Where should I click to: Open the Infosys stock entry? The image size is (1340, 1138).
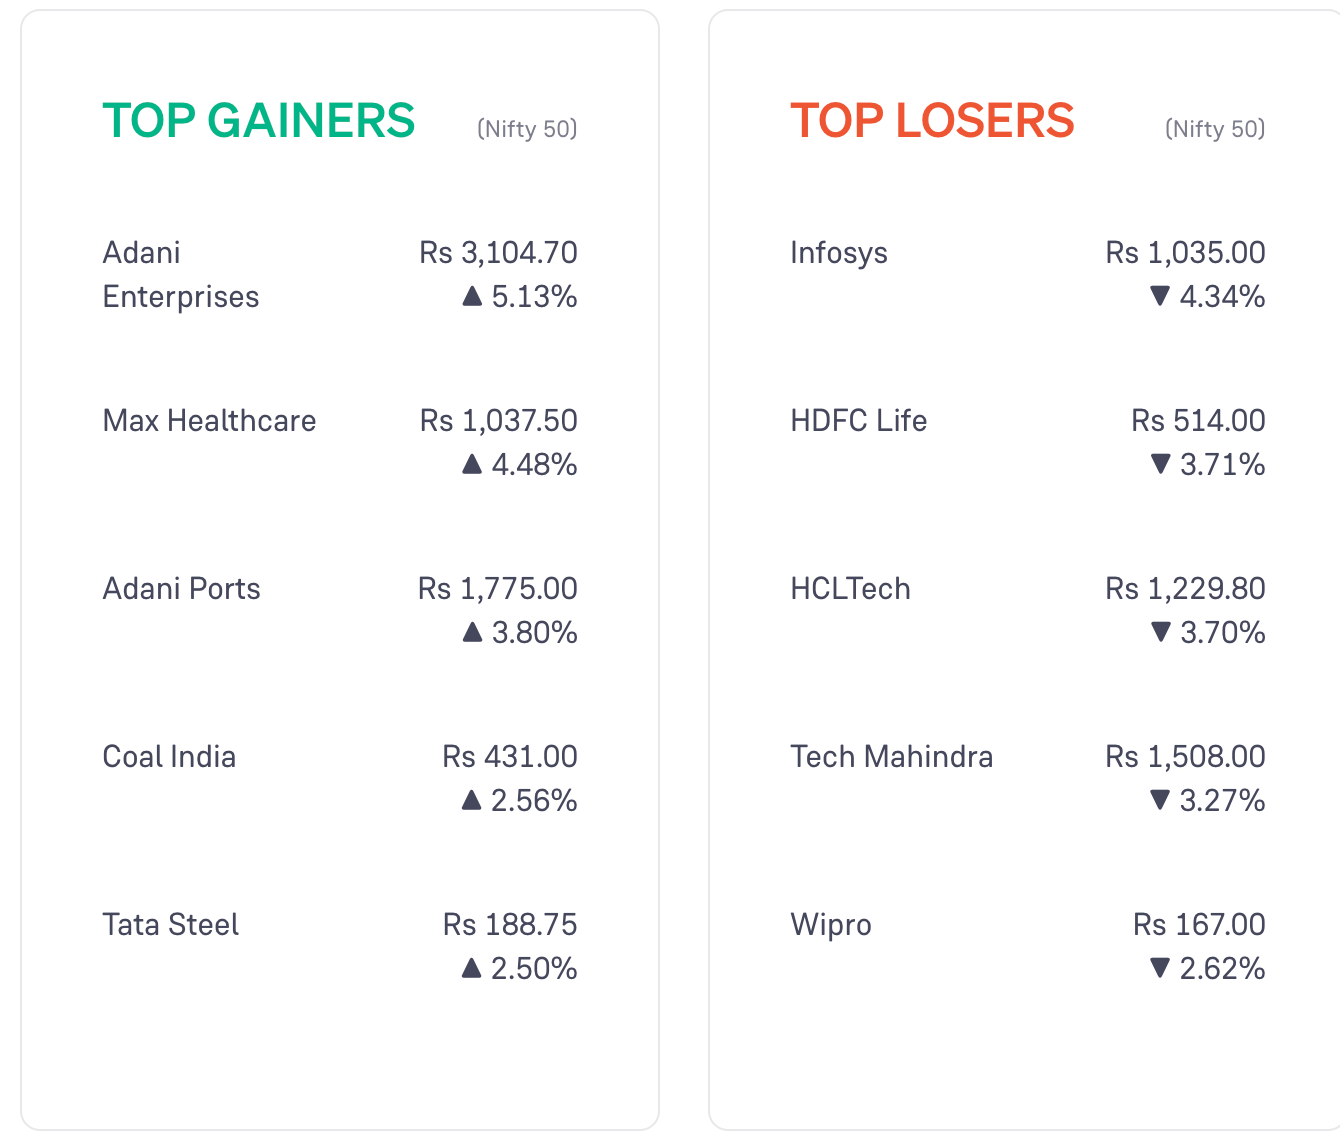point(839,253)
